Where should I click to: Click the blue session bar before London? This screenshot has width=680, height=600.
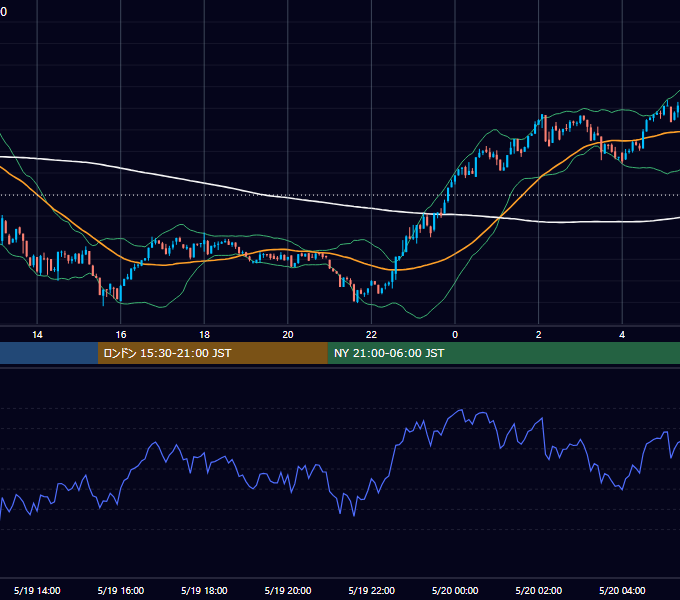[x=49, y=353]
